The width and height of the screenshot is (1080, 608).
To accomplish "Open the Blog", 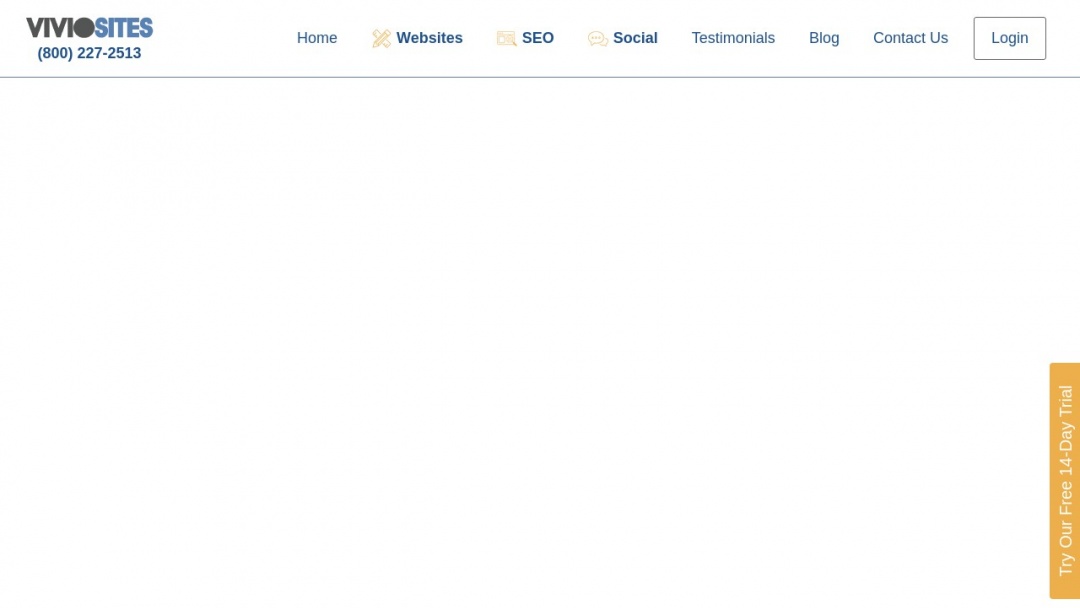I will pyautogui.click(x=824, y=38).
